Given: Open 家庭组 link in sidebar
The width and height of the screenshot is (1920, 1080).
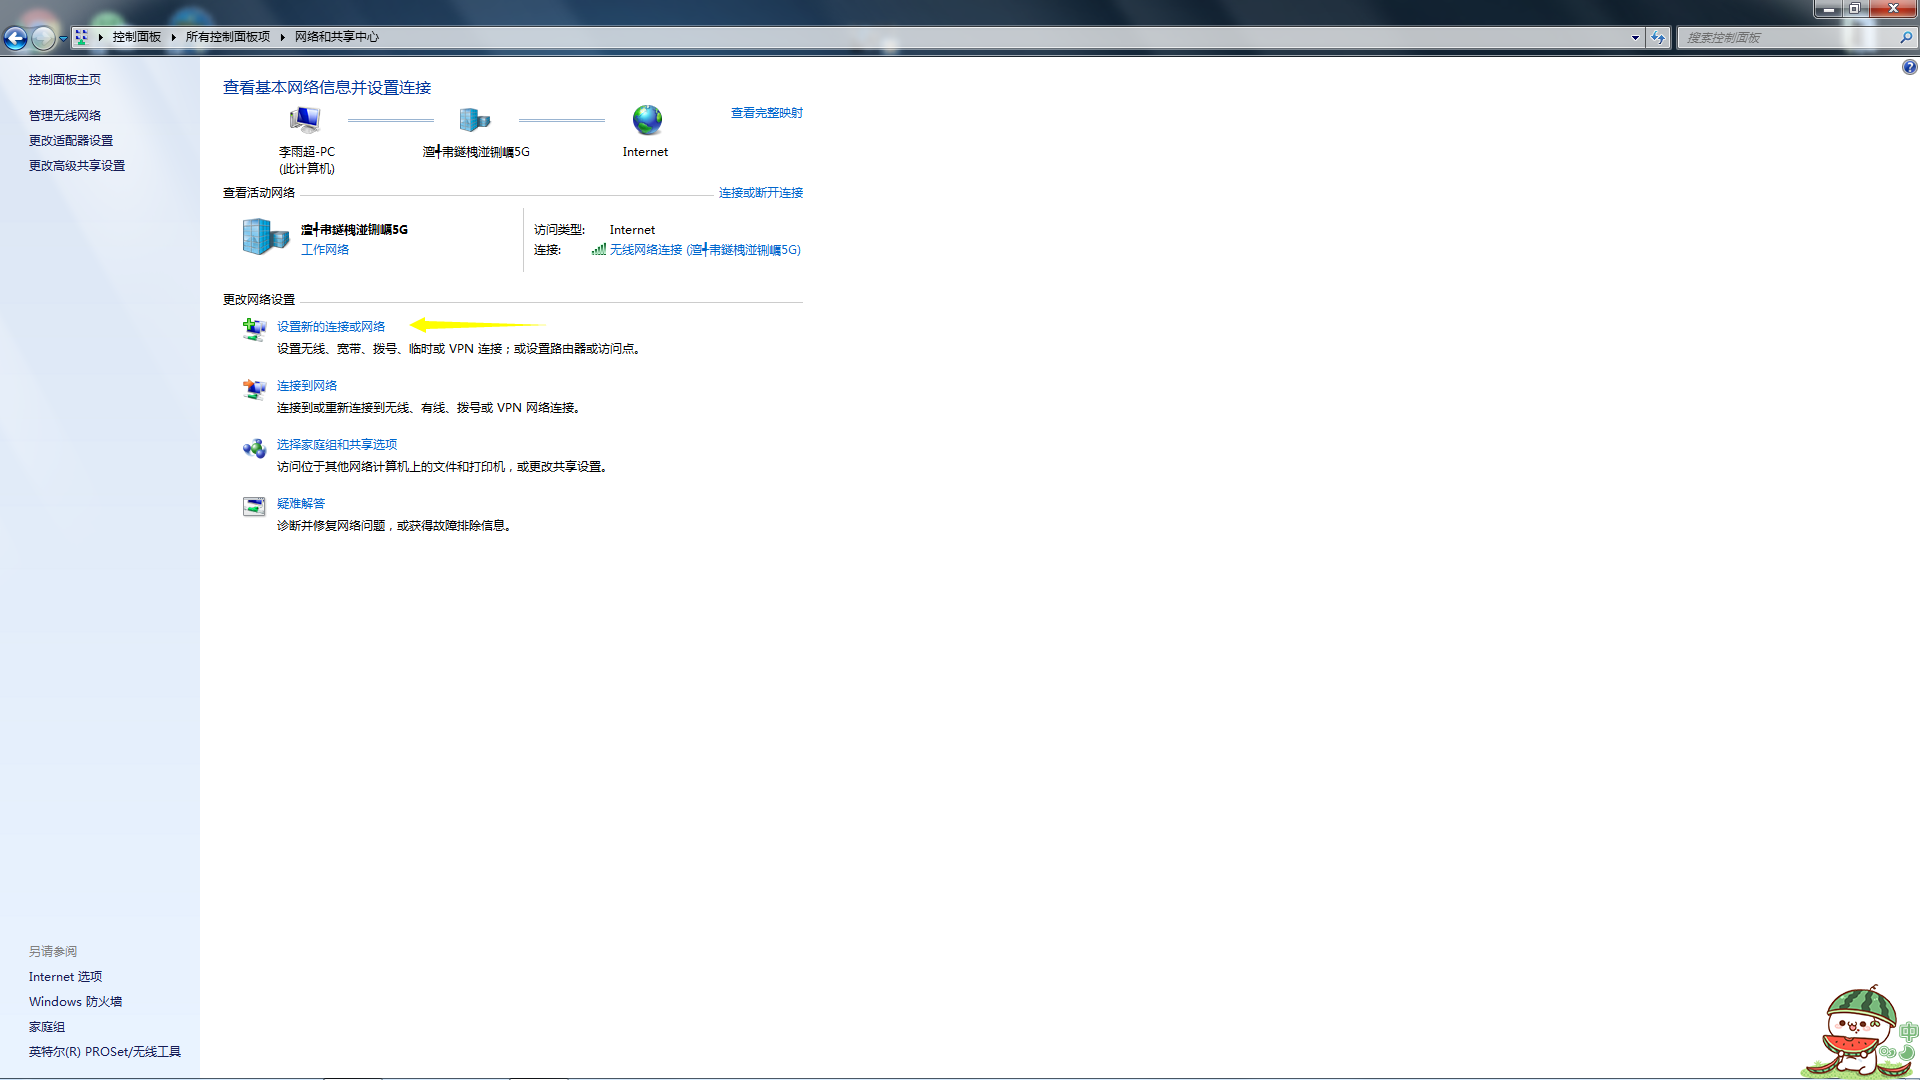Looking at the screenshot, I should point(47,1027).
